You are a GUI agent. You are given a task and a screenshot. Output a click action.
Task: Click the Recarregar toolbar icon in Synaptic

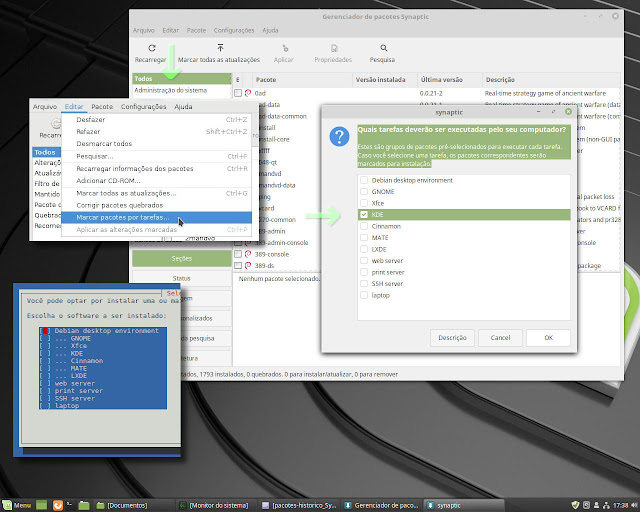152,48
